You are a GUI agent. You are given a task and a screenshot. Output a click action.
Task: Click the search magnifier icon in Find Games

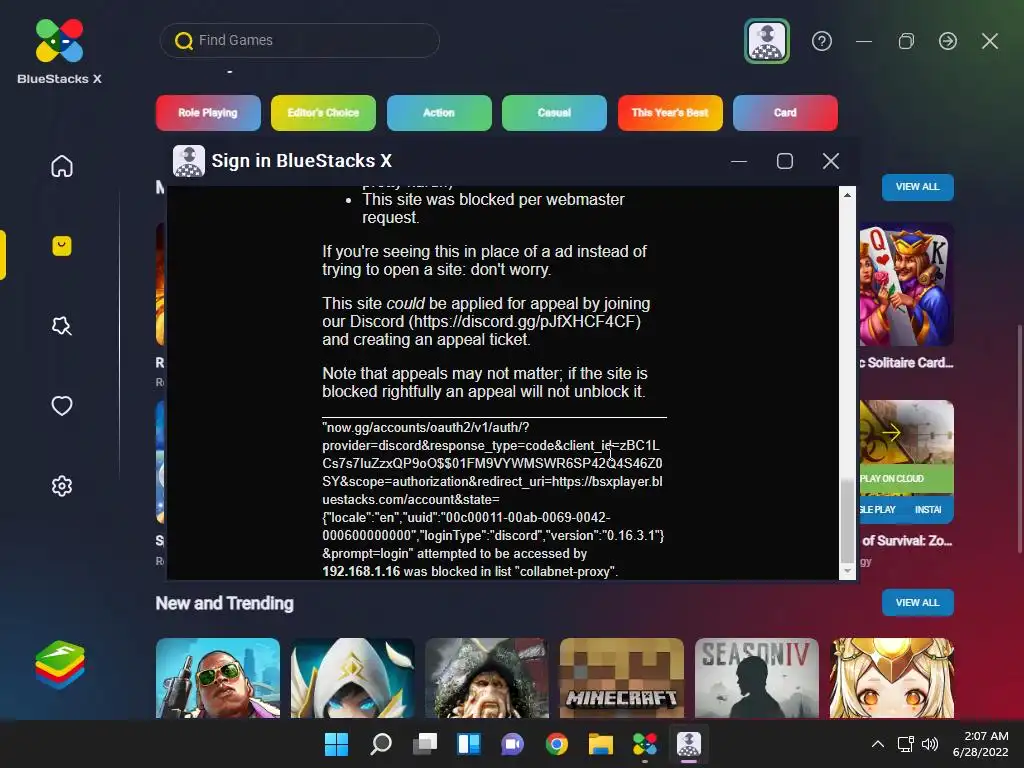pos(184,40)
